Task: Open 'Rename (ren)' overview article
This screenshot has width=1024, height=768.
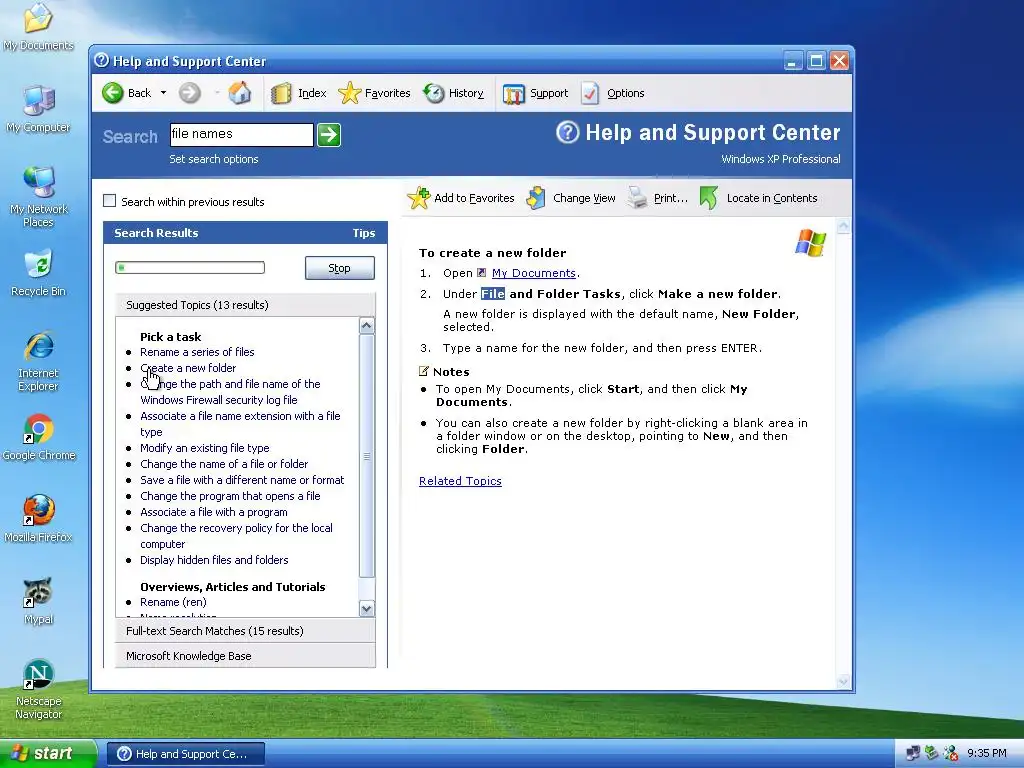Action: pyautogui.click(x=173, y=602)
